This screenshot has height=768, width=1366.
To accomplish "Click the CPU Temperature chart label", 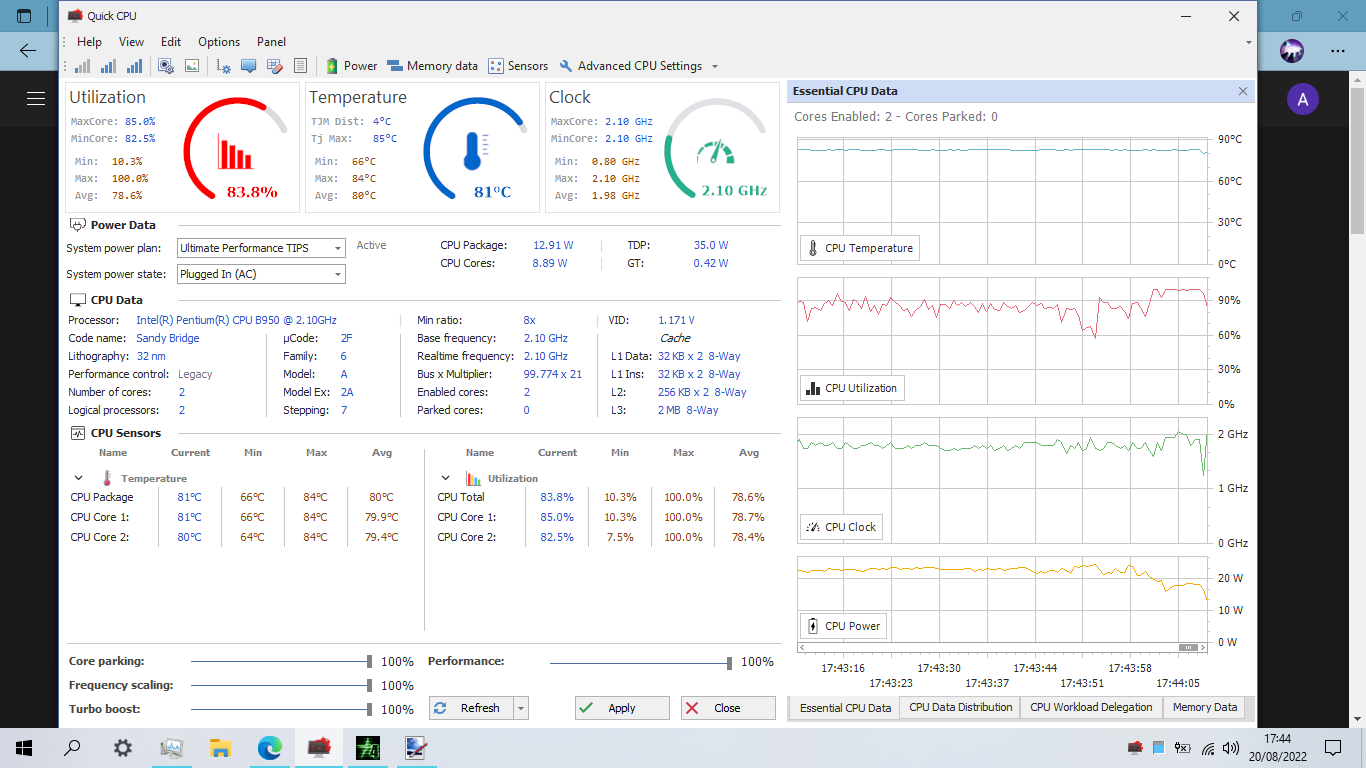I will (860, 248).
